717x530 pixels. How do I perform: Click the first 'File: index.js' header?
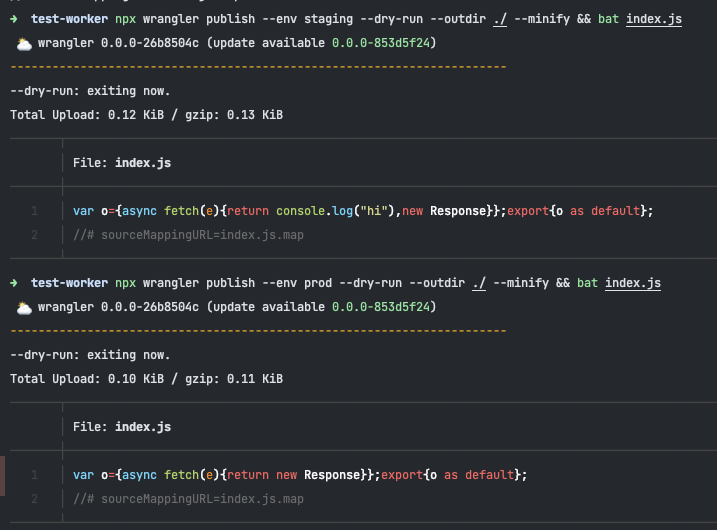tap(122, 163)
